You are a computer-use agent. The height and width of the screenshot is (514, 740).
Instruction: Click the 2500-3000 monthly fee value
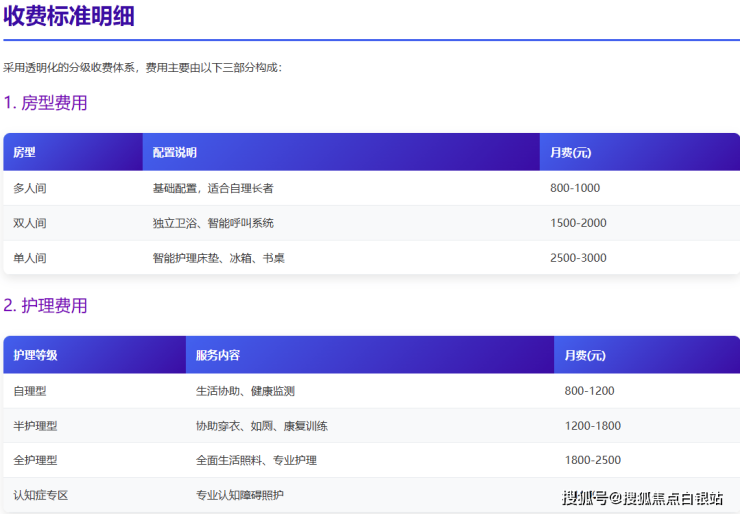pos(578,258)
